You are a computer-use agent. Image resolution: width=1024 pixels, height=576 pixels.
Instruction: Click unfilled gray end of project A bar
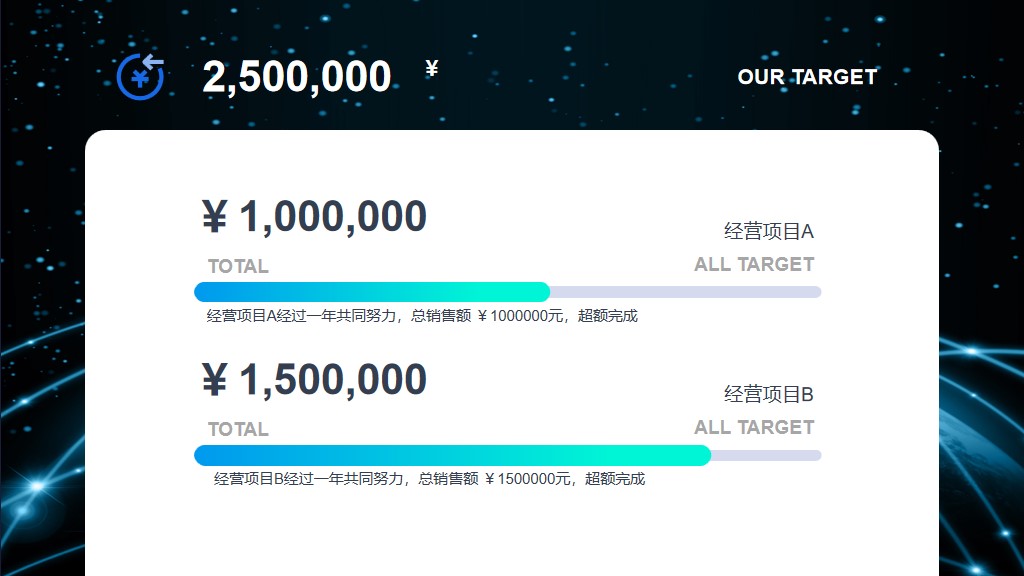click(x=686, y=292)
